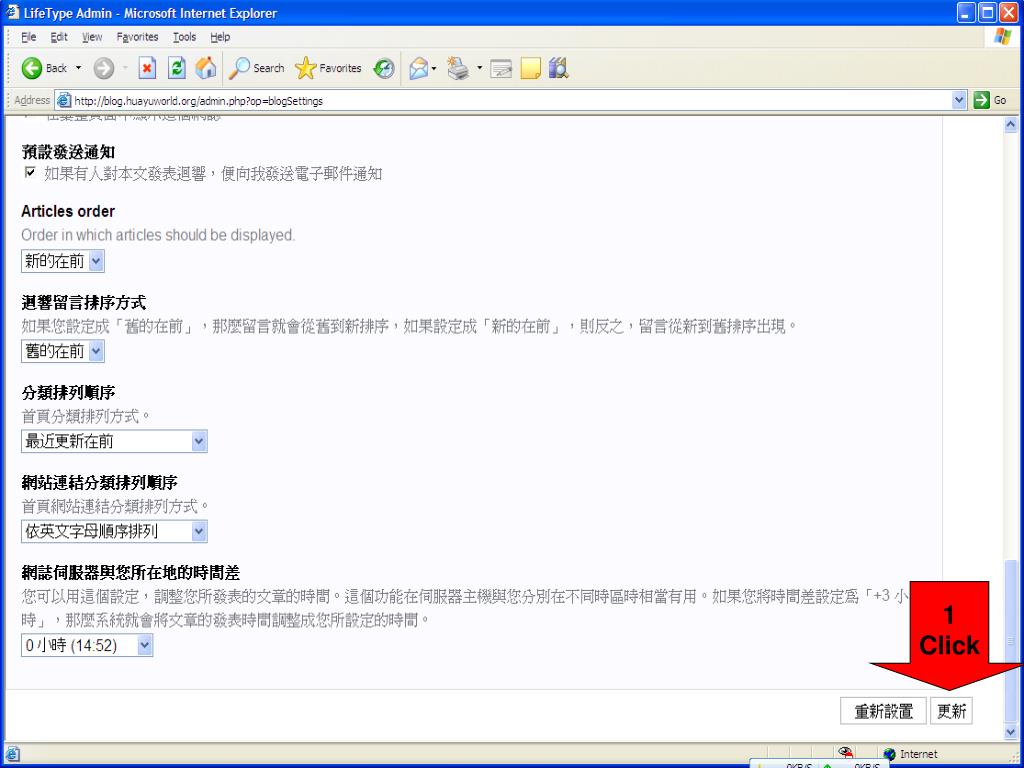Click the Articles order heading text
The image size is (1024, 768).
(68, 212)
